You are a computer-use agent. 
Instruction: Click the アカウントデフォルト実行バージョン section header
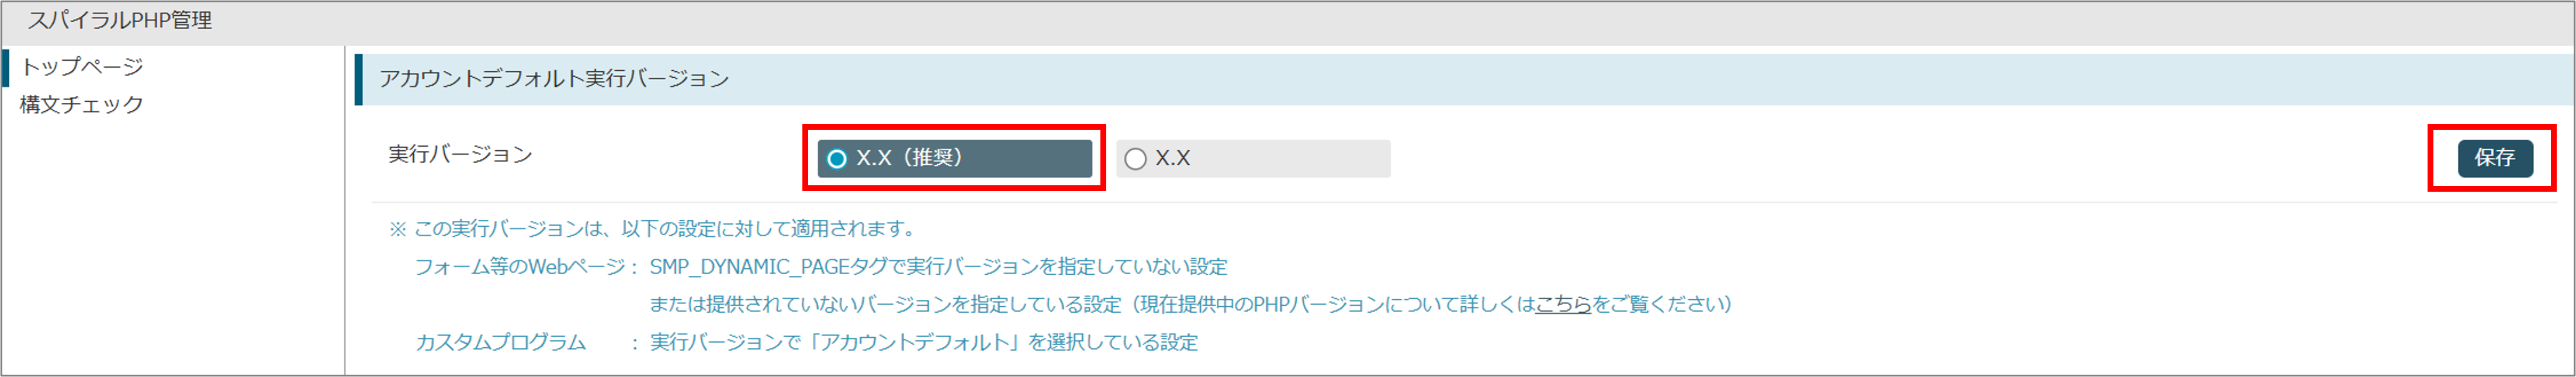[x=554, y=79]
